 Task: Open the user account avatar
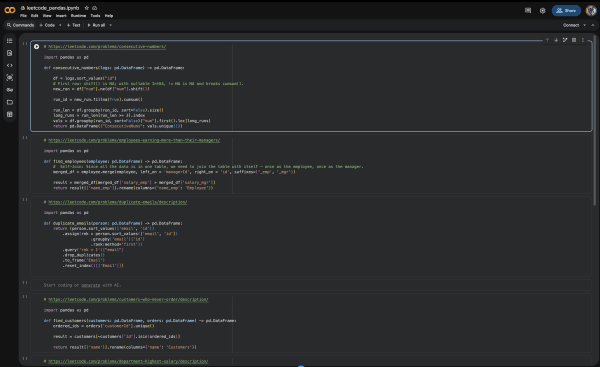[x=591, y=11]
